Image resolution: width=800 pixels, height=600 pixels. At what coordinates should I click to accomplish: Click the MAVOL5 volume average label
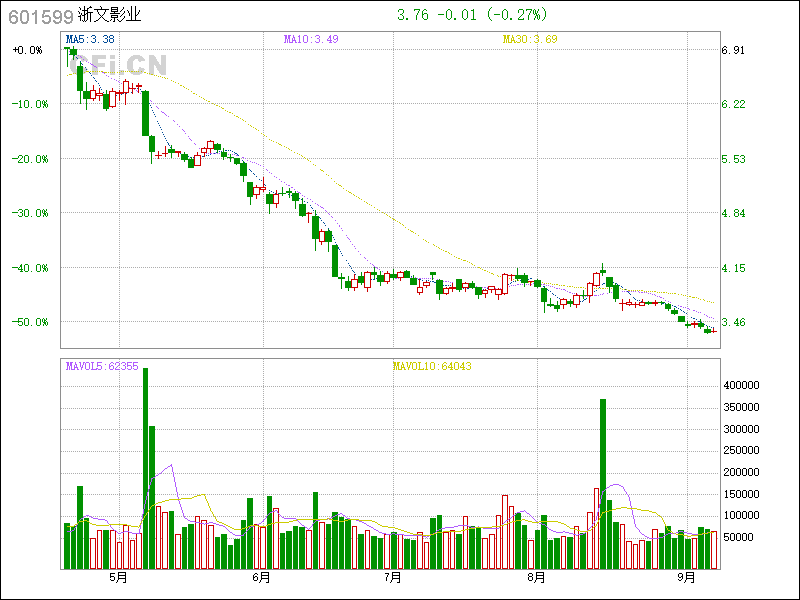tap(102, 366)
